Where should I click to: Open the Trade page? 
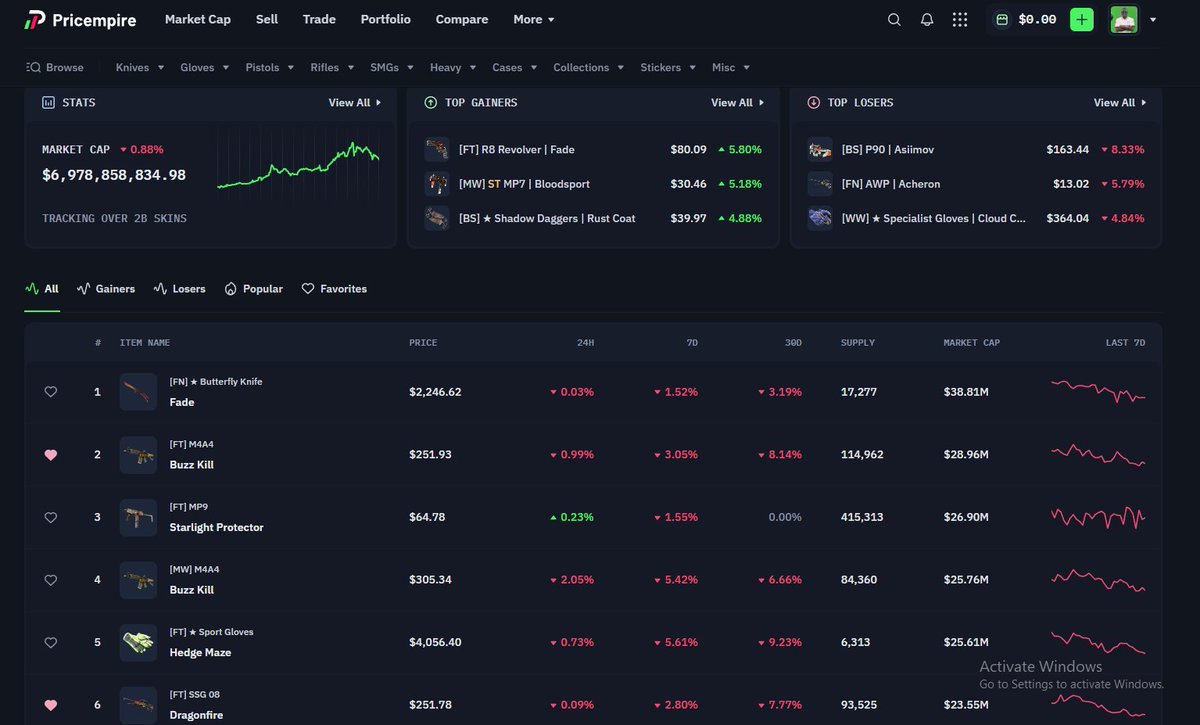click(x=319, y=19)
